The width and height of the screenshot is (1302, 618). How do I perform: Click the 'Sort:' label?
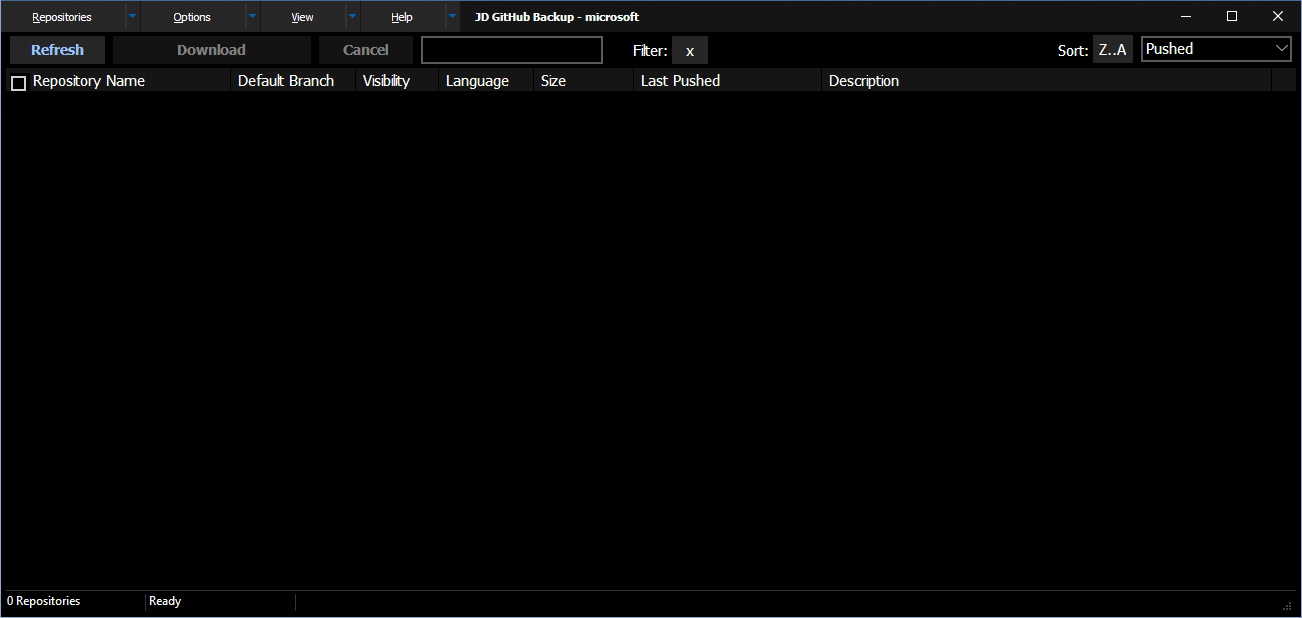pyautogui.click(x=1073, y=50)
